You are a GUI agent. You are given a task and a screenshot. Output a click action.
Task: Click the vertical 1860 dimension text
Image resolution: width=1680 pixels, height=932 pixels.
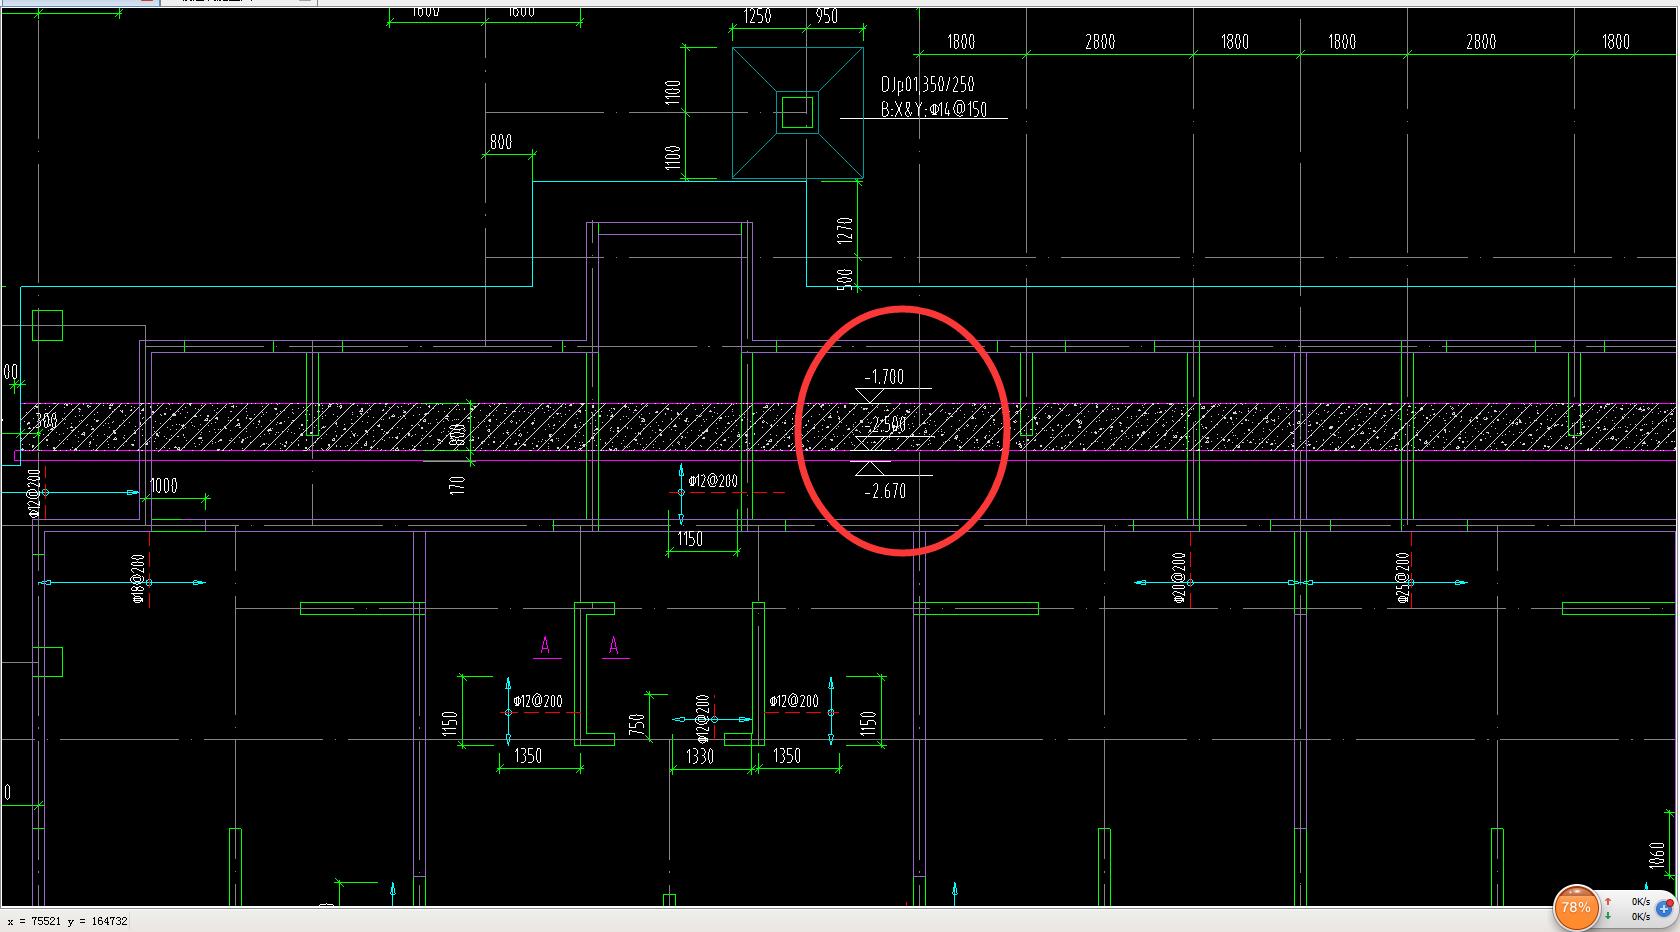(x=1657, y=856)
